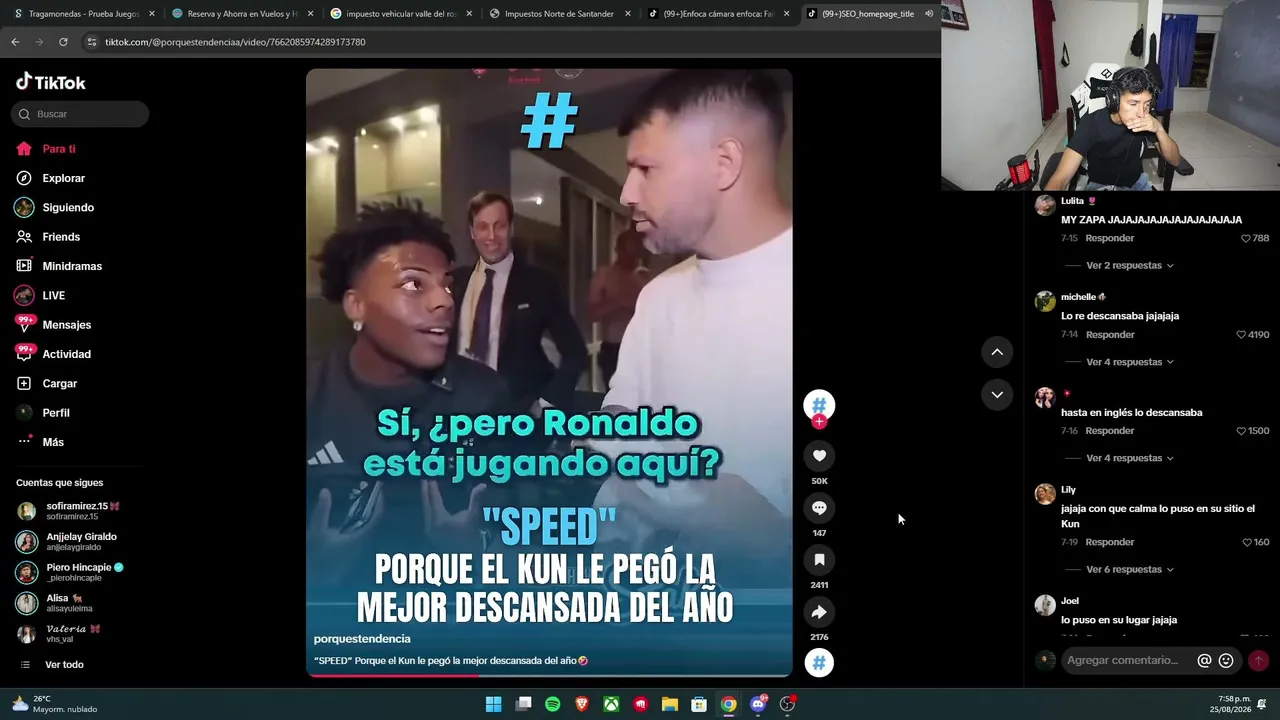Reply to Lulita's comment via Responder

(1110, 239)
